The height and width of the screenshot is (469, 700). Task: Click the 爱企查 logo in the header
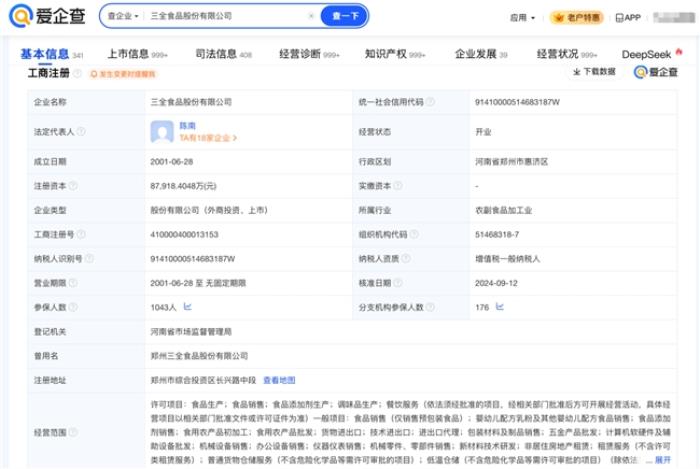pyautogui.click(x=47, y=16)
